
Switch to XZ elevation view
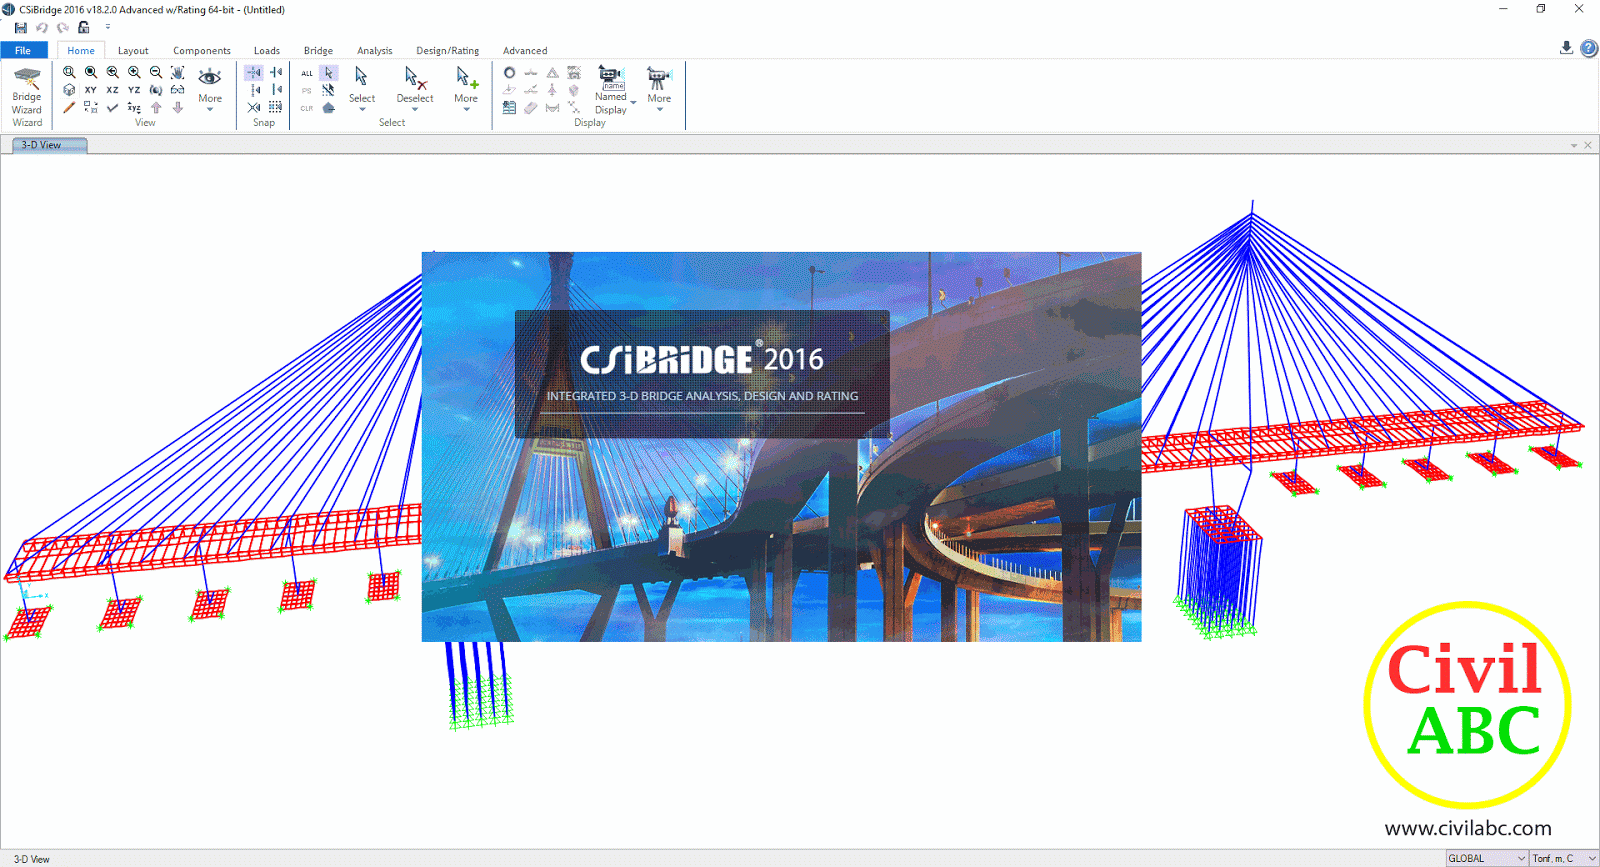(112, 90)
